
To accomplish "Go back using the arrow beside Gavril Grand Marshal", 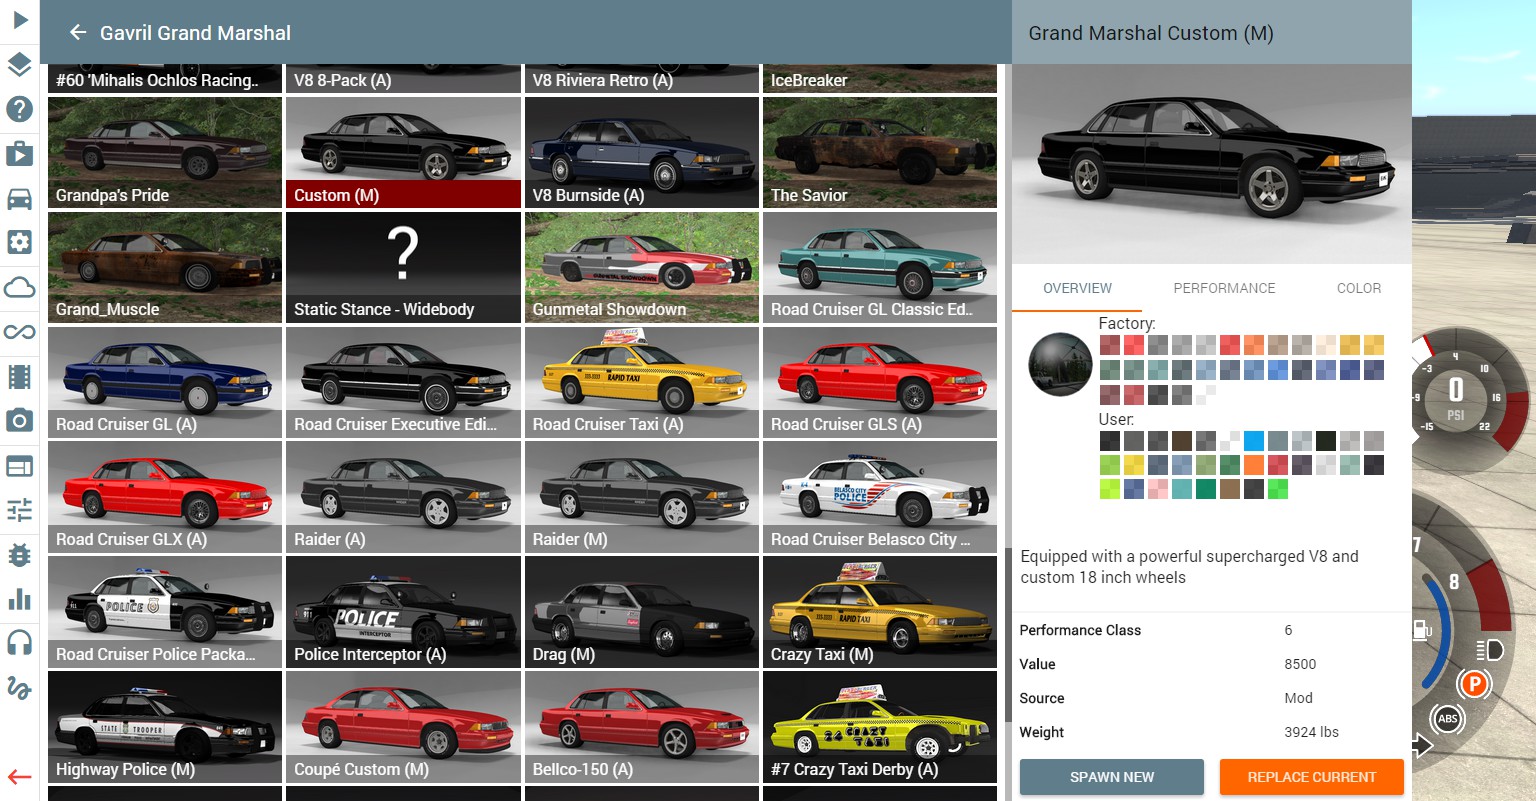I will 77,33.
